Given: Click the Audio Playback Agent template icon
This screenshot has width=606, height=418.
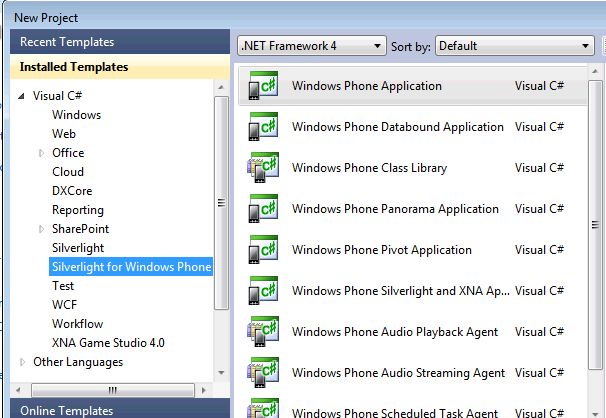Looking at the screenshot, I should tap(263, 331).
